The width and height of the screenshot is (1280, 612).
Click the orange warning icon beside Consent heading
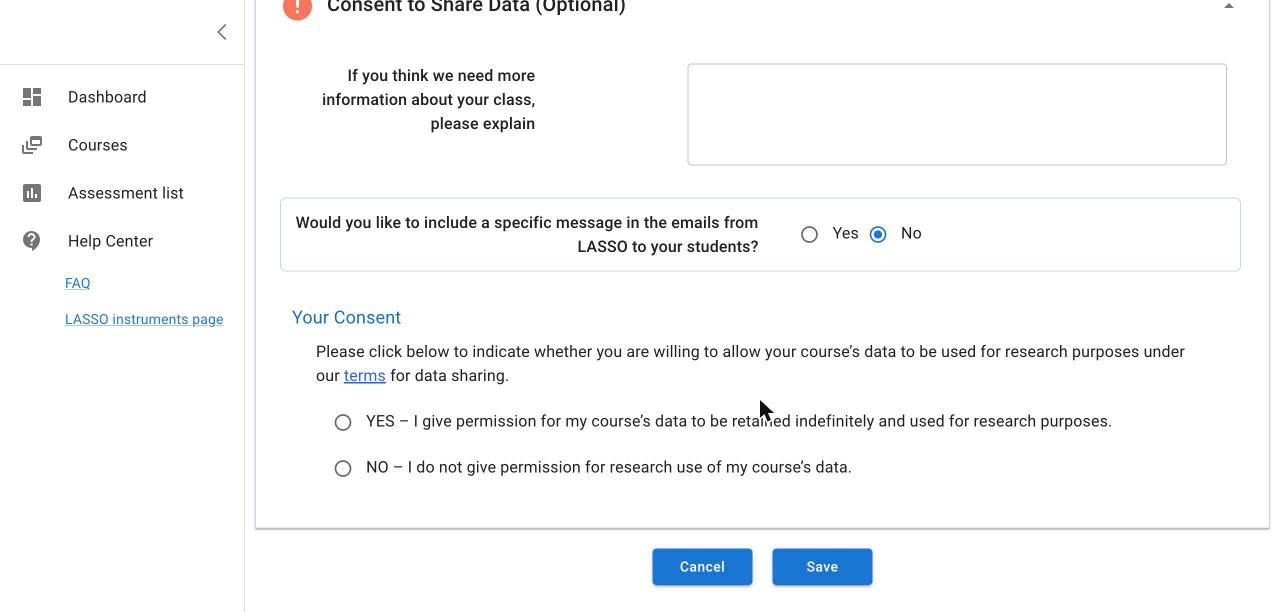coord(297,7)
